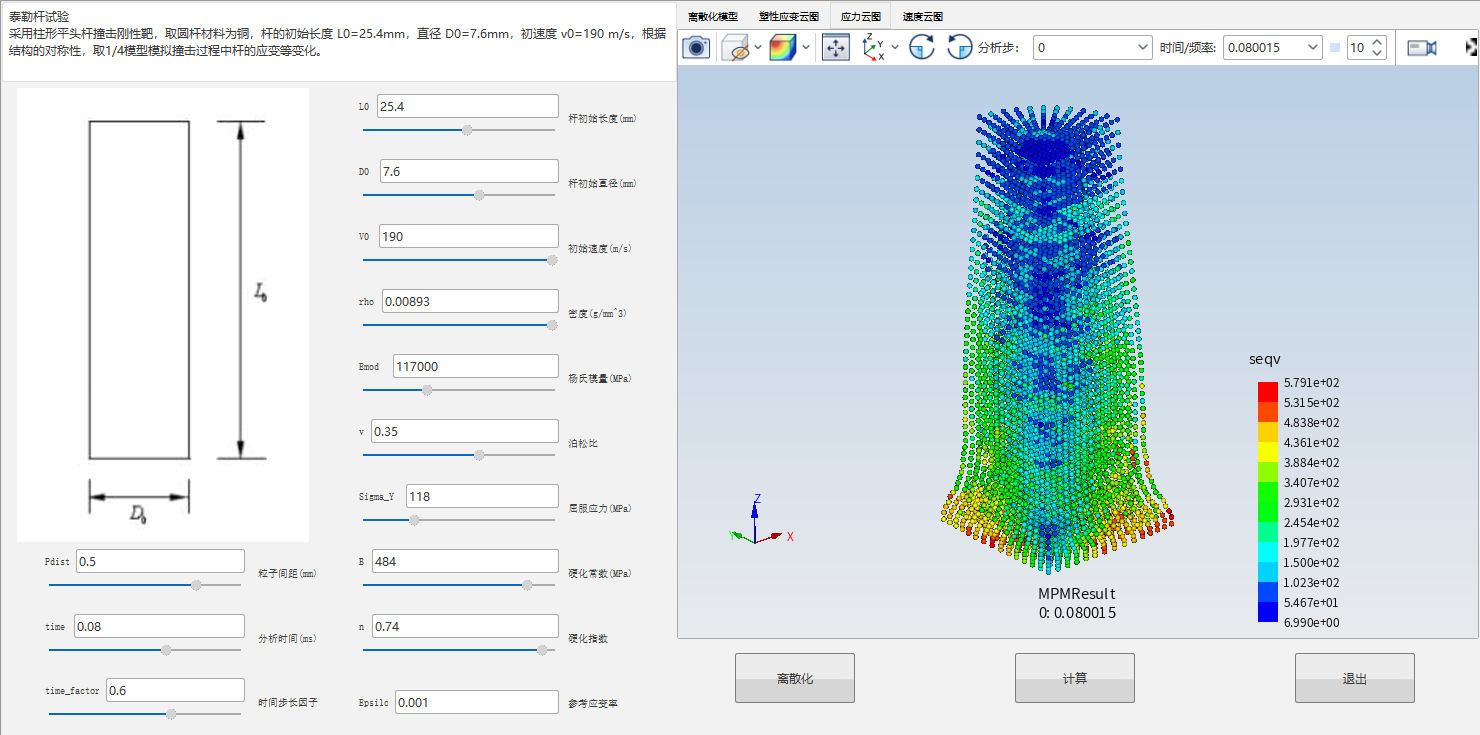Click the hardening constant B input field
1480x735 pixels.
pos(464,561)
